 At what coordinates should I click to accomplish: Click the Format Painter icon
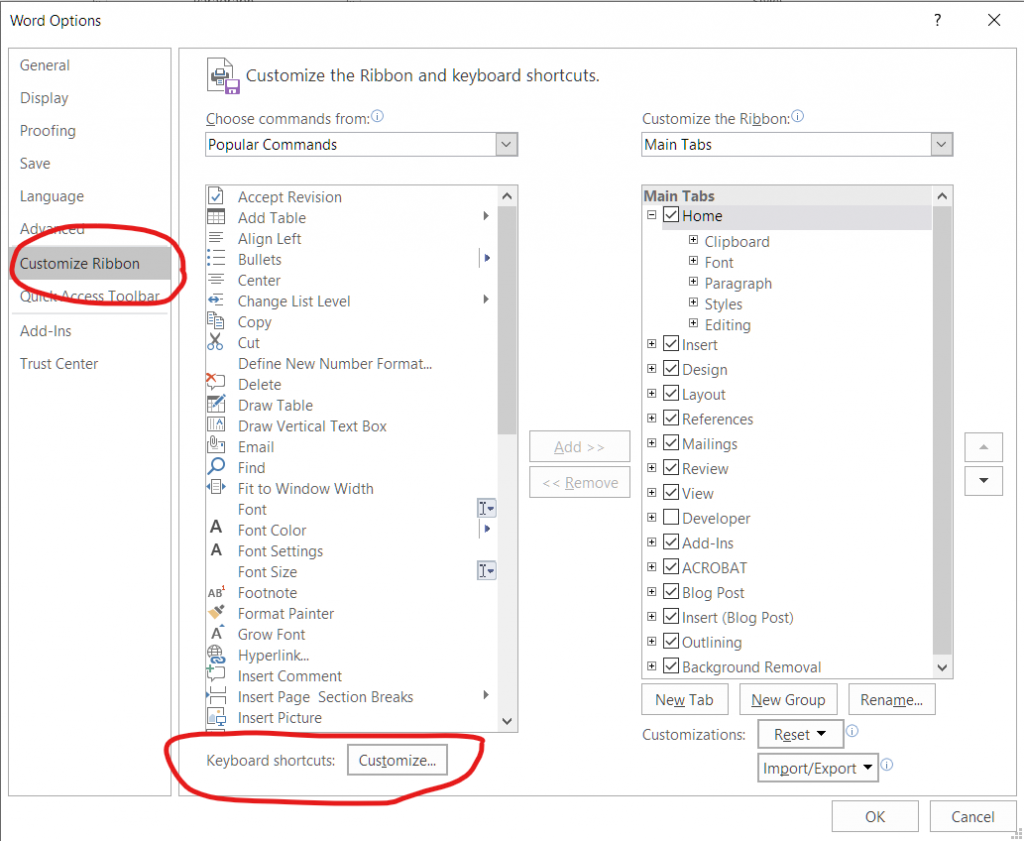[217, 613]
